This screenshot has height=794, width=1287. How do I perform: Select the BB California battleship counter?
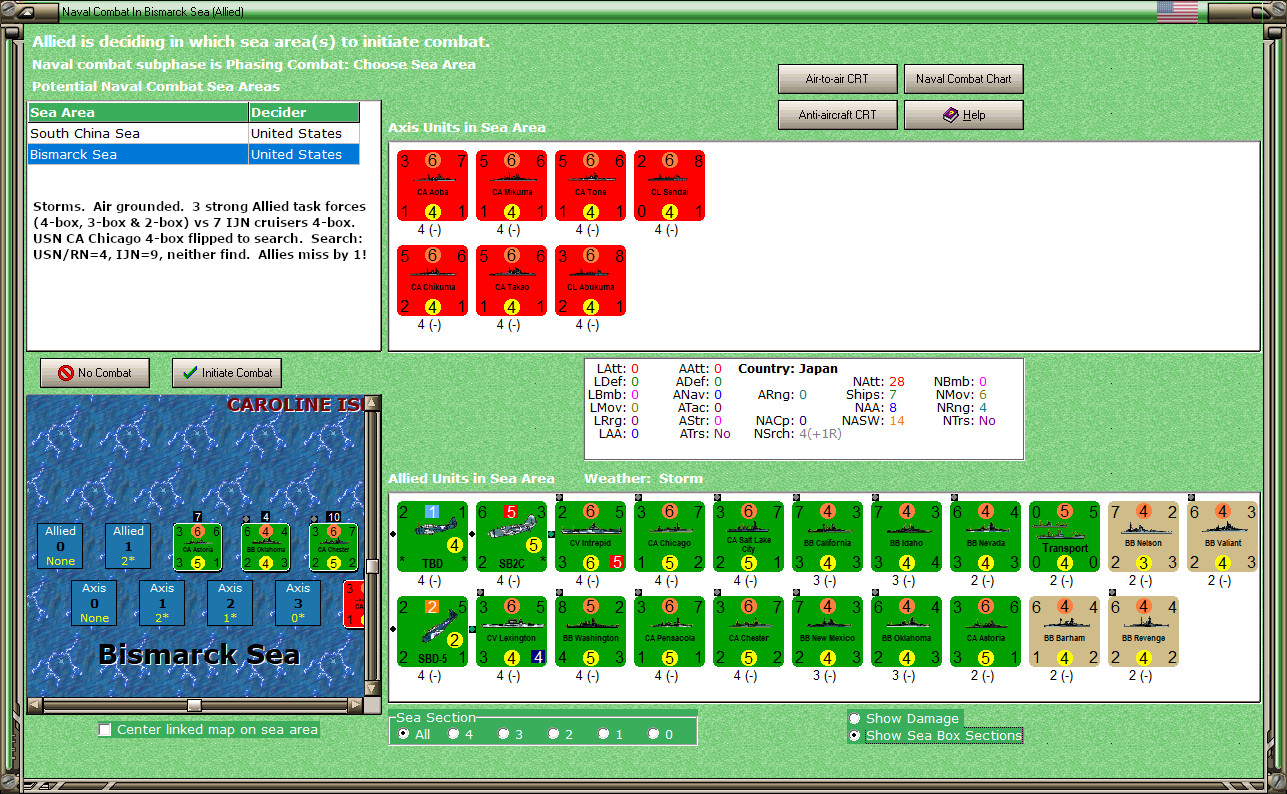(x=827, y=536)
